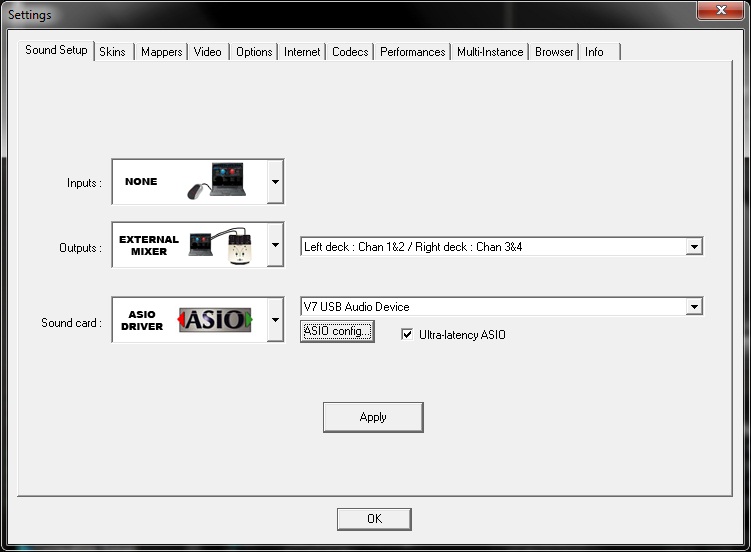This screenshot has height=552, width=751.
Task: Expand the deck channel assignment dropdown
Action: [x=694, y=247]
